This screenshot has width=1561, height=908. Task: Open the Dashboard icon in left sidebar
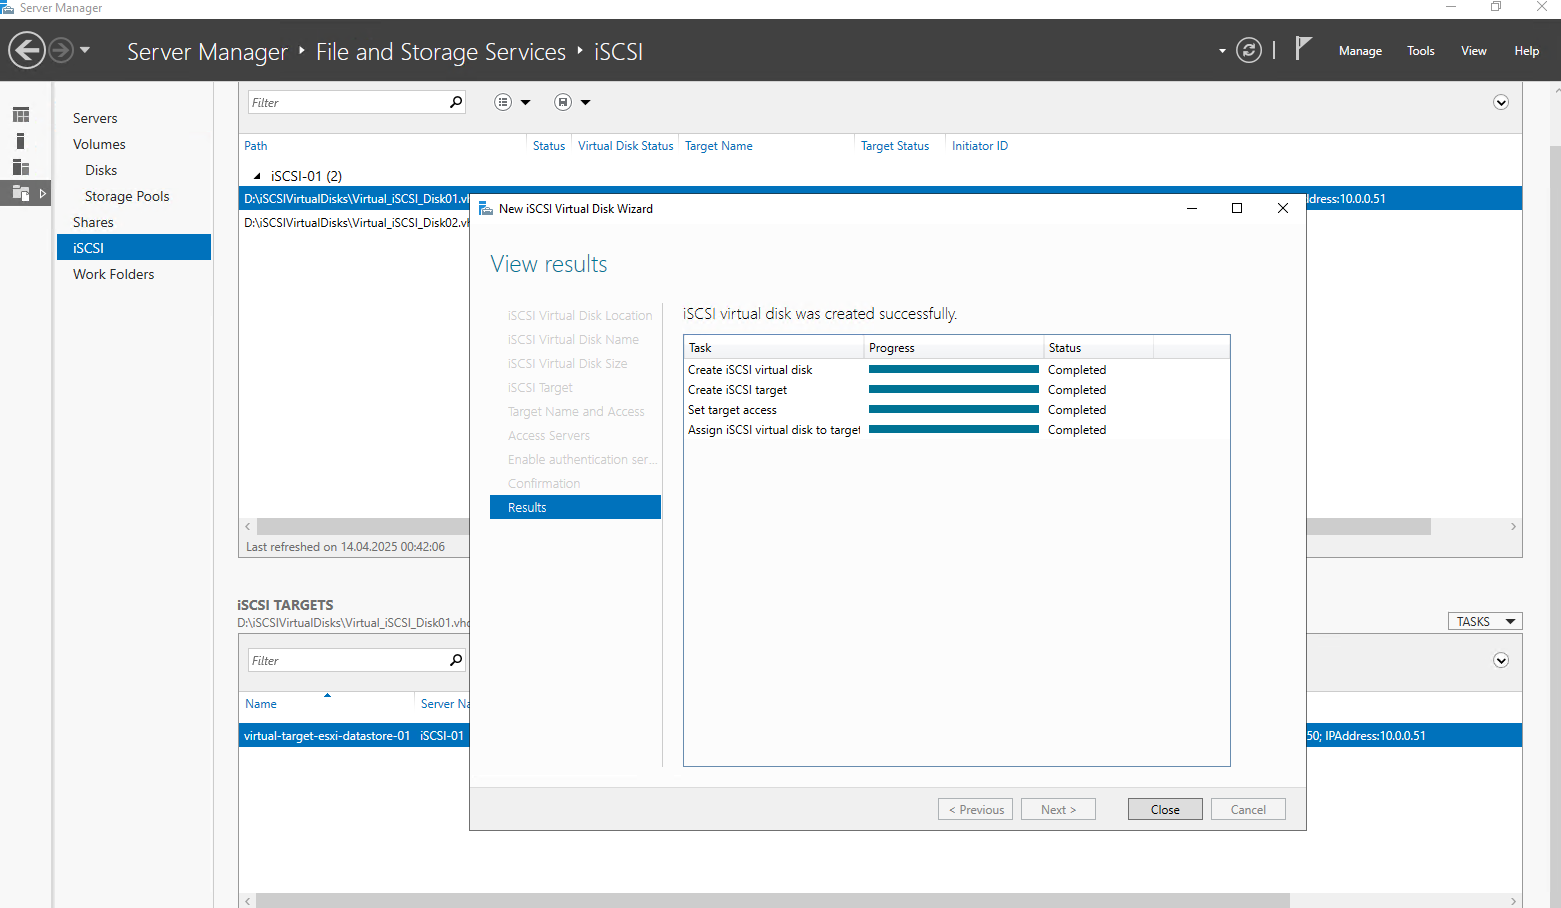(21, 115)
